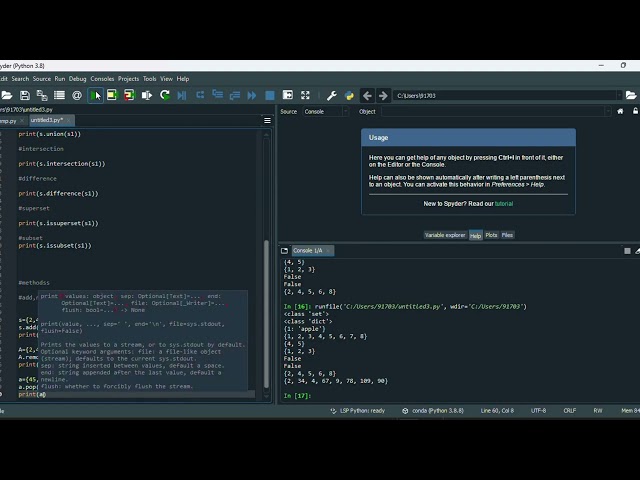Run selection or current line icon
This screenshot has height=480, width=640.
(x=147, y=96)
